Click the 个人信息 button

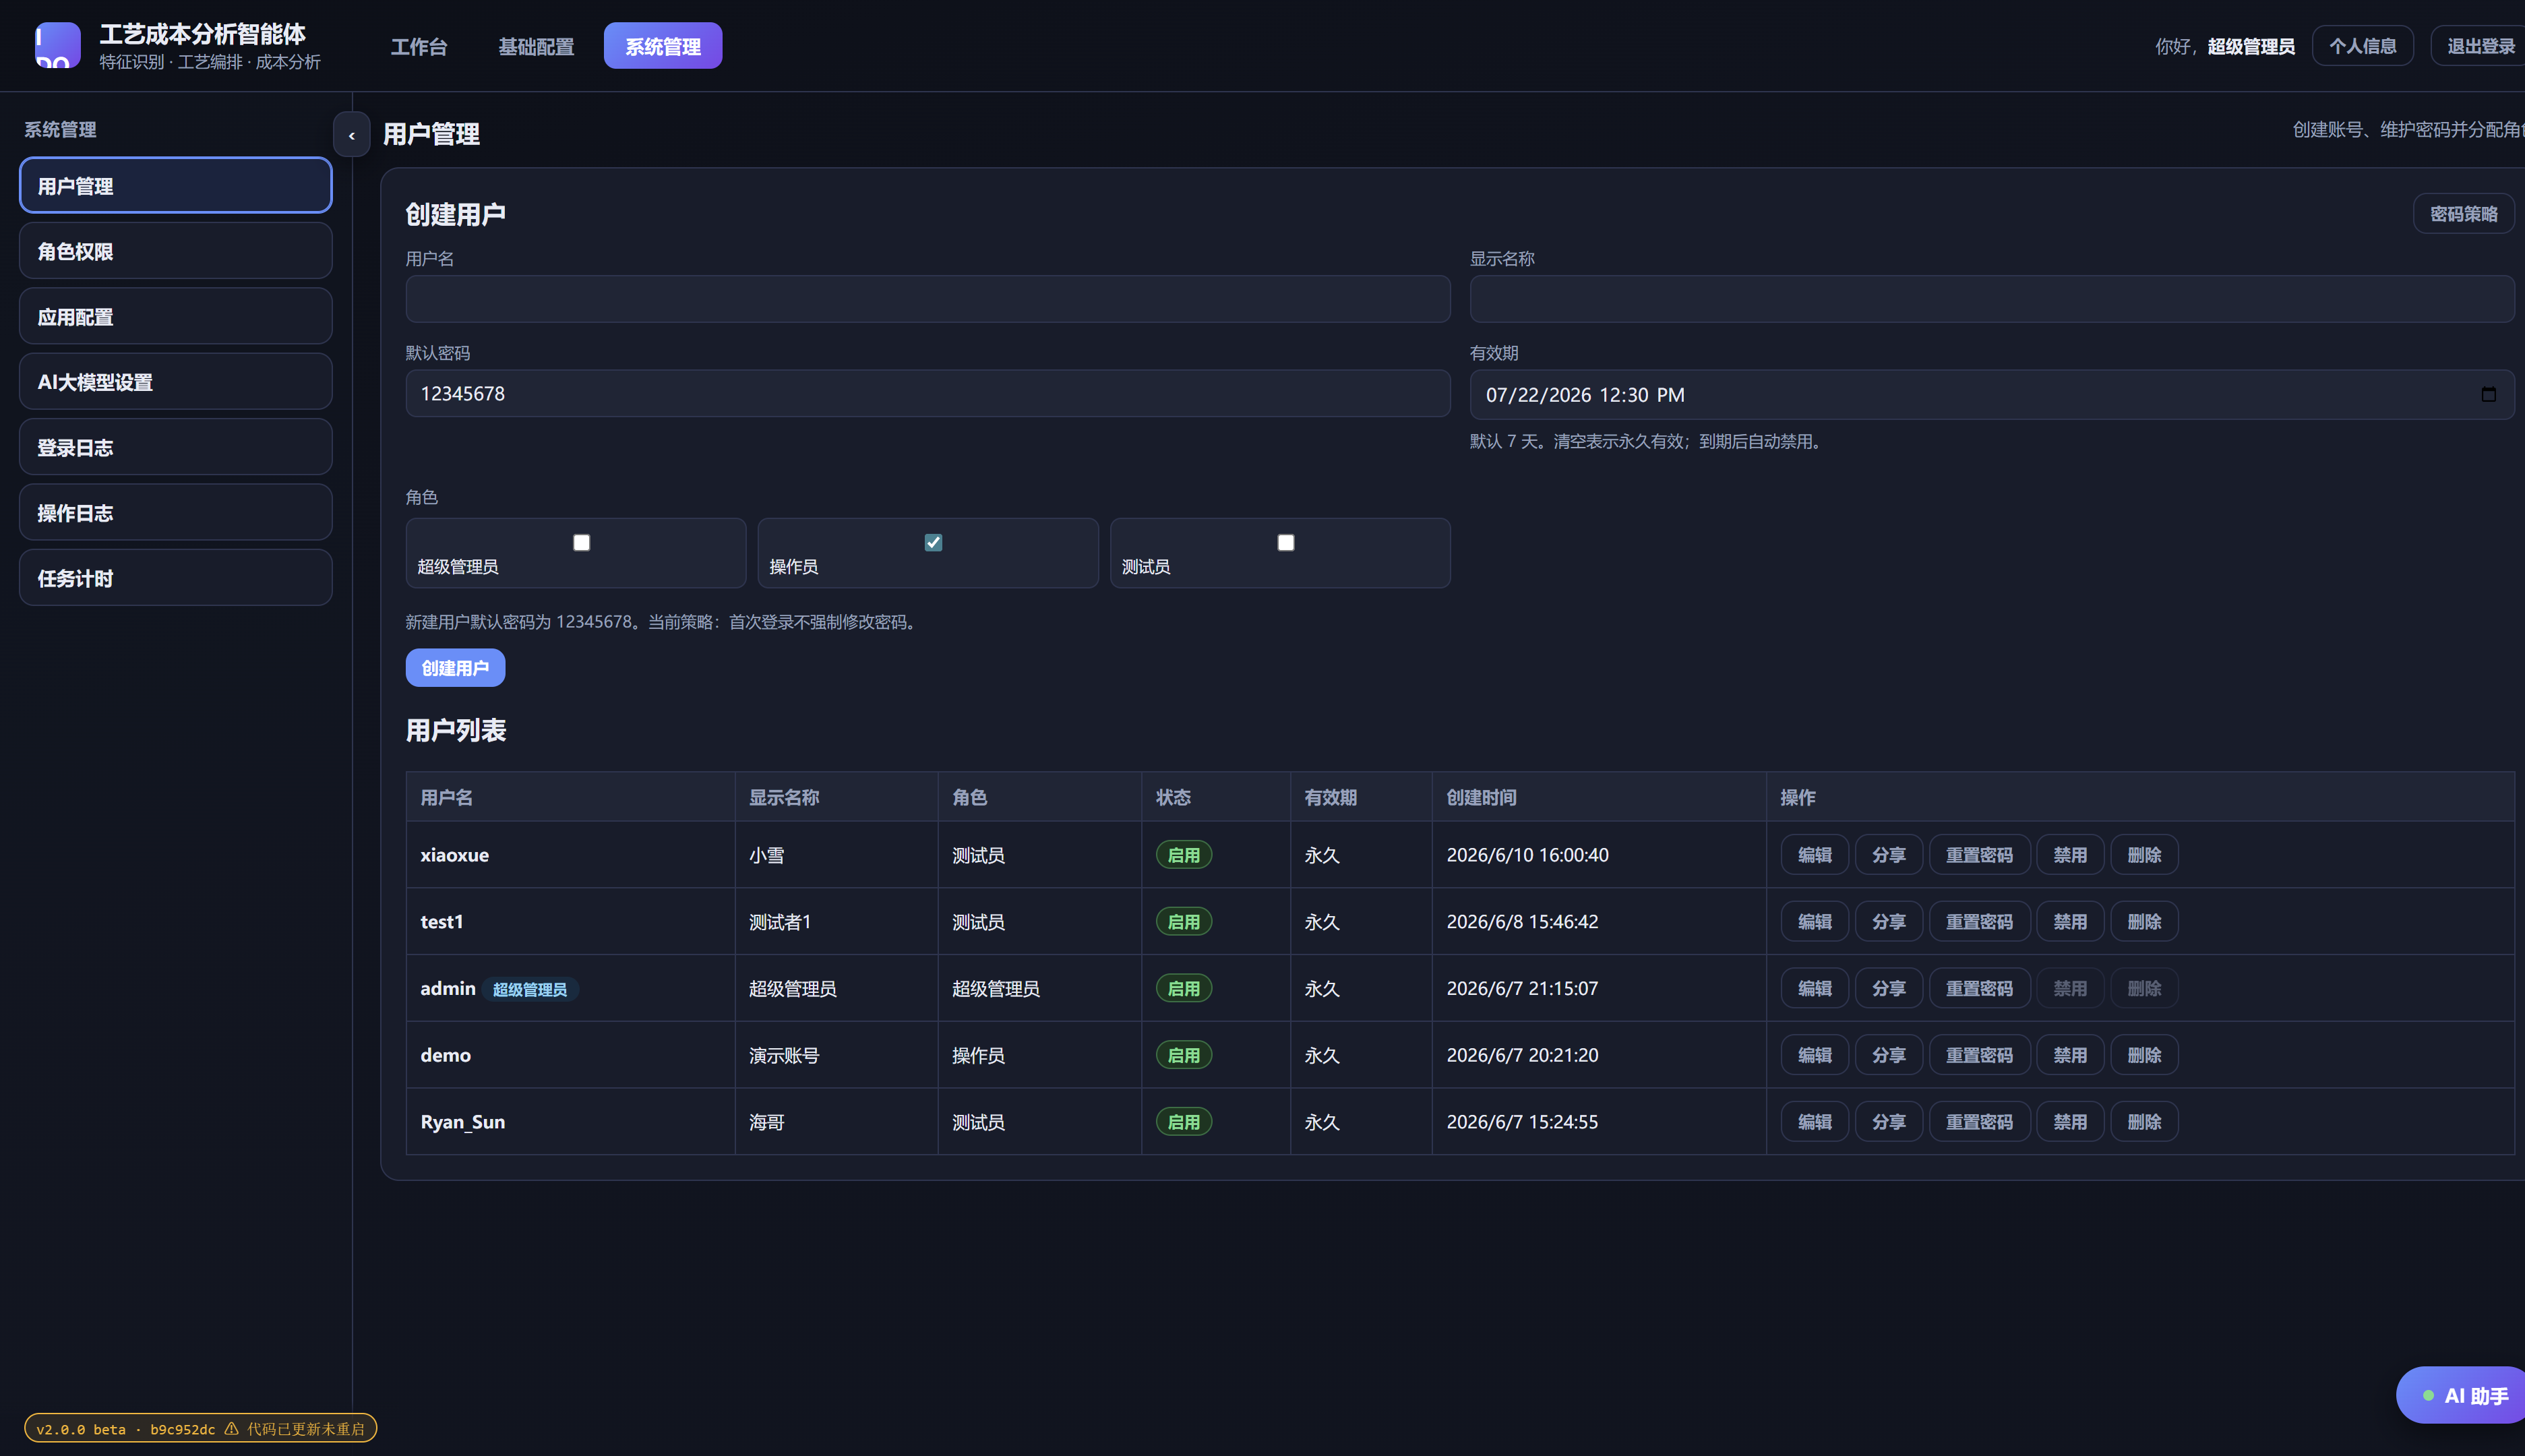point(2362,46)
